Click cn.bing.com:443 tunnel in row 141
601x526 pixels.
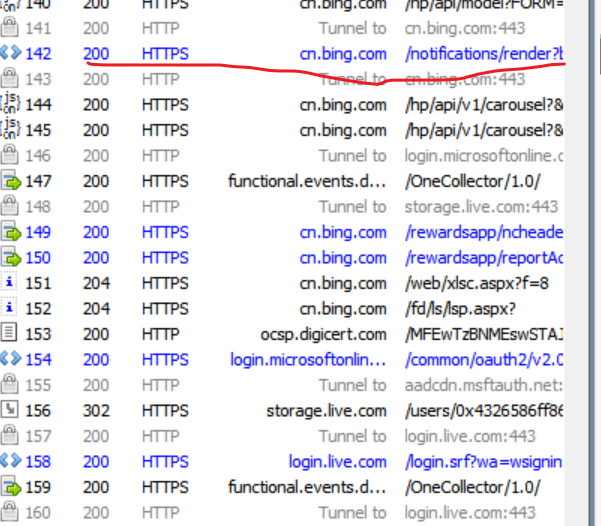point(465,28)
